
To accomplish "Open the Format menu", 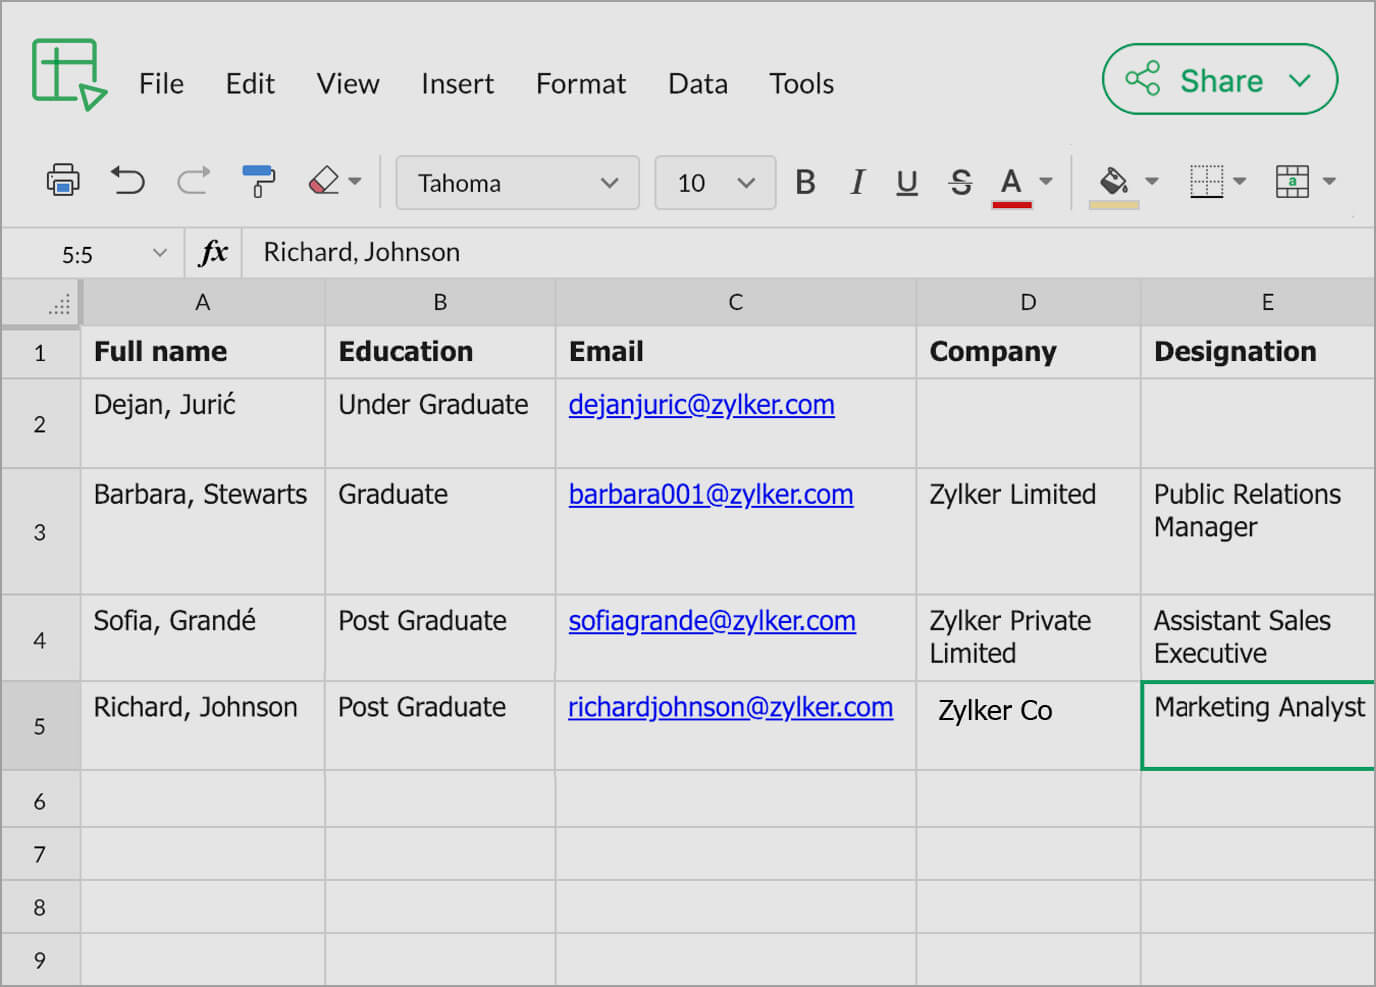I will (580, 84).
